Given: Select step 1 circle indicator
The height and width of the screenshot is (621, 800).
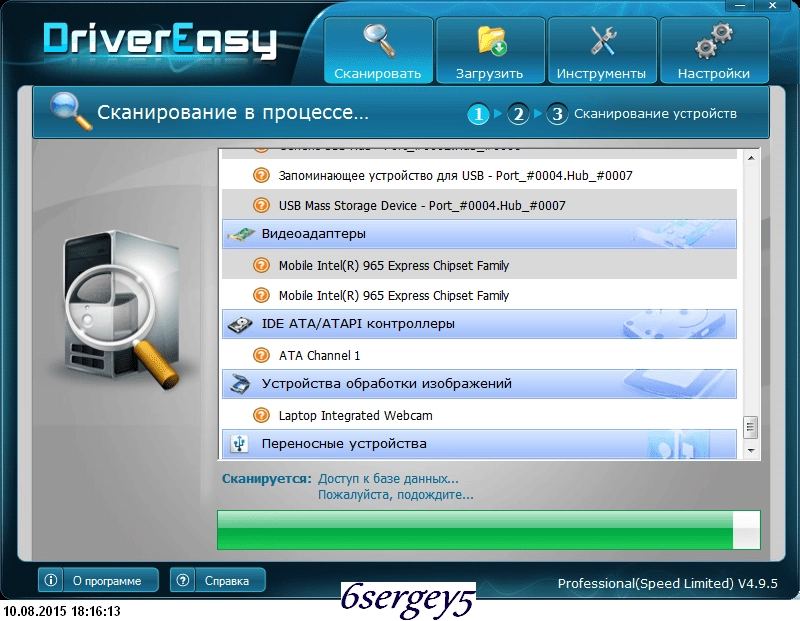Looking at the screenshot, I should (478, 114).
